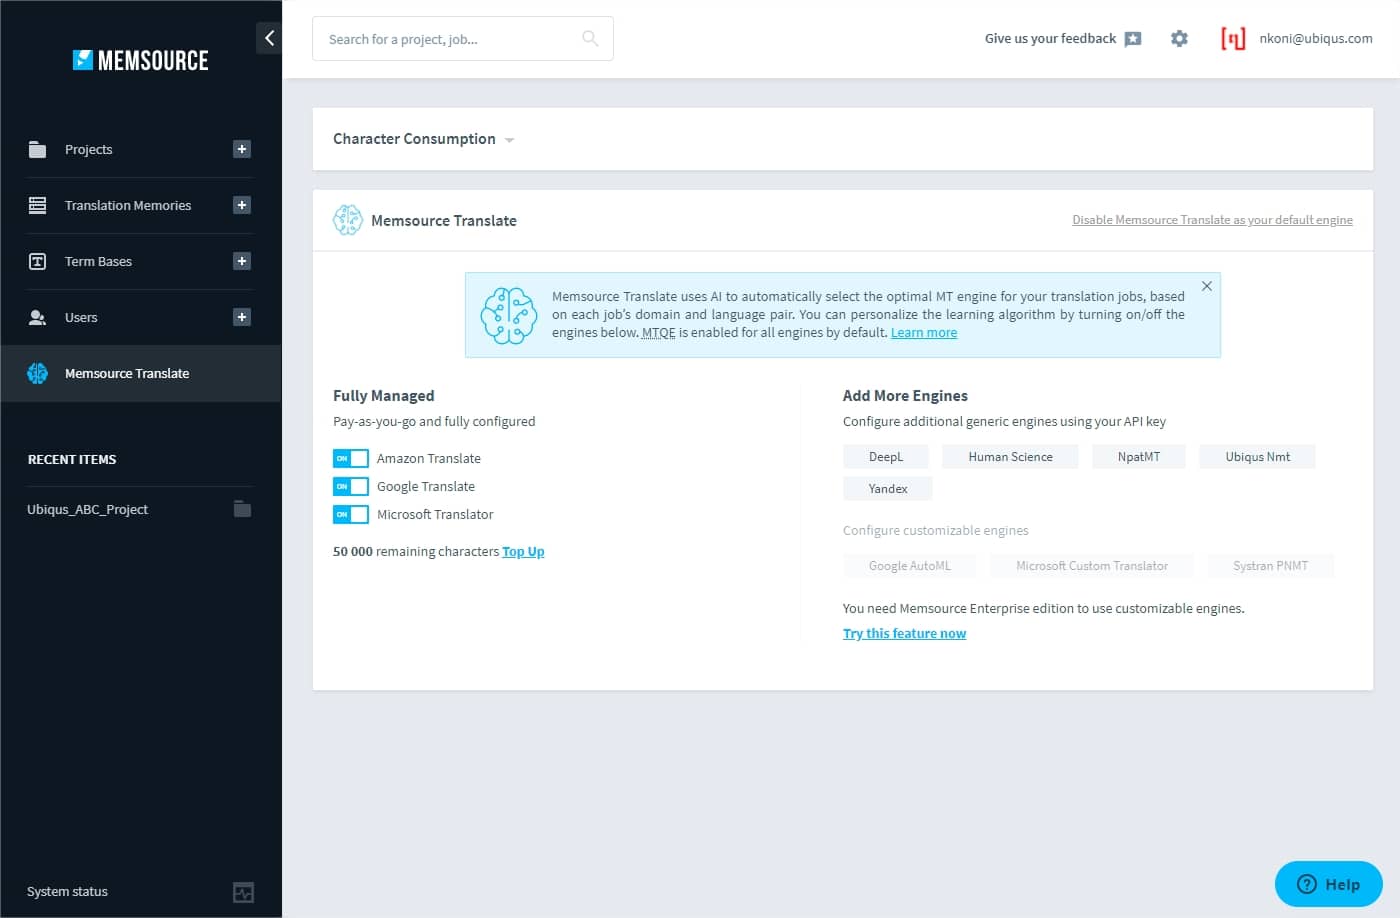Viewport: 1400px width, 918px height.
Task: Click brain icon beside Memsource Translate heading
Action: pos(347,220)
